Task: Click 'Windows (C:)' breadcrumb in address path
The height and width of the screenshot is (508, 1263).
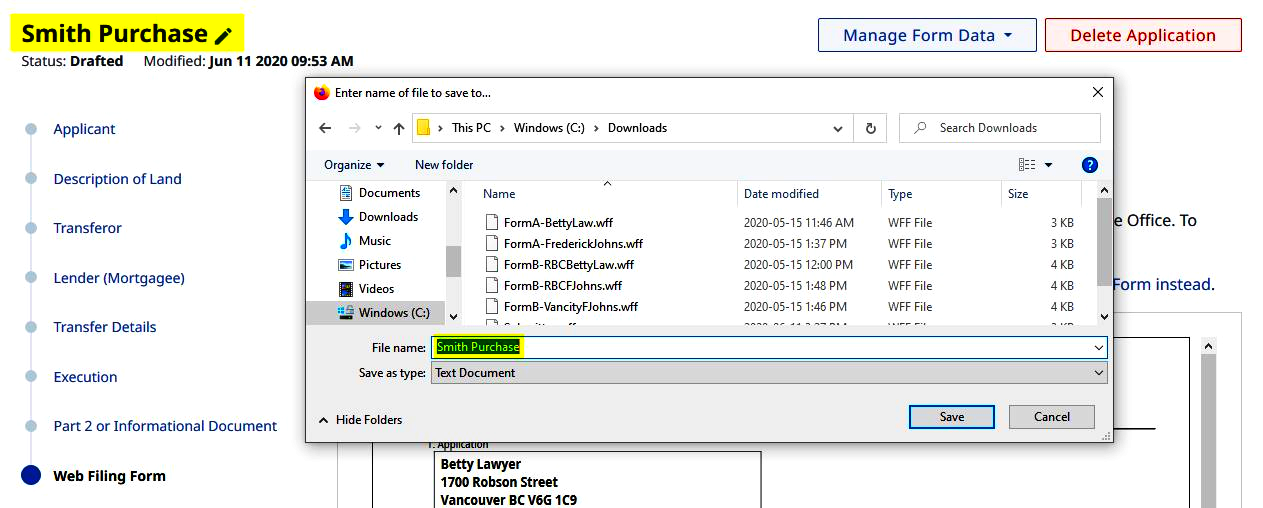Action: click(x=549, y=128)
